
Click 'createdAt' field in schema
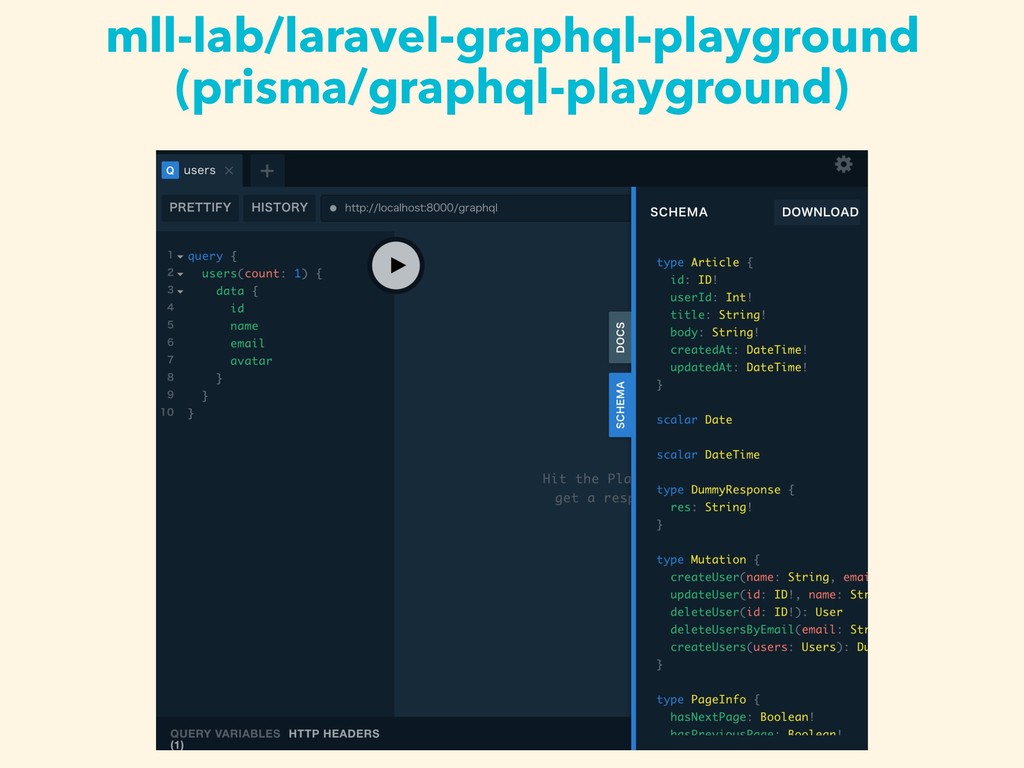pyautogui.click(x=701, y=350)
